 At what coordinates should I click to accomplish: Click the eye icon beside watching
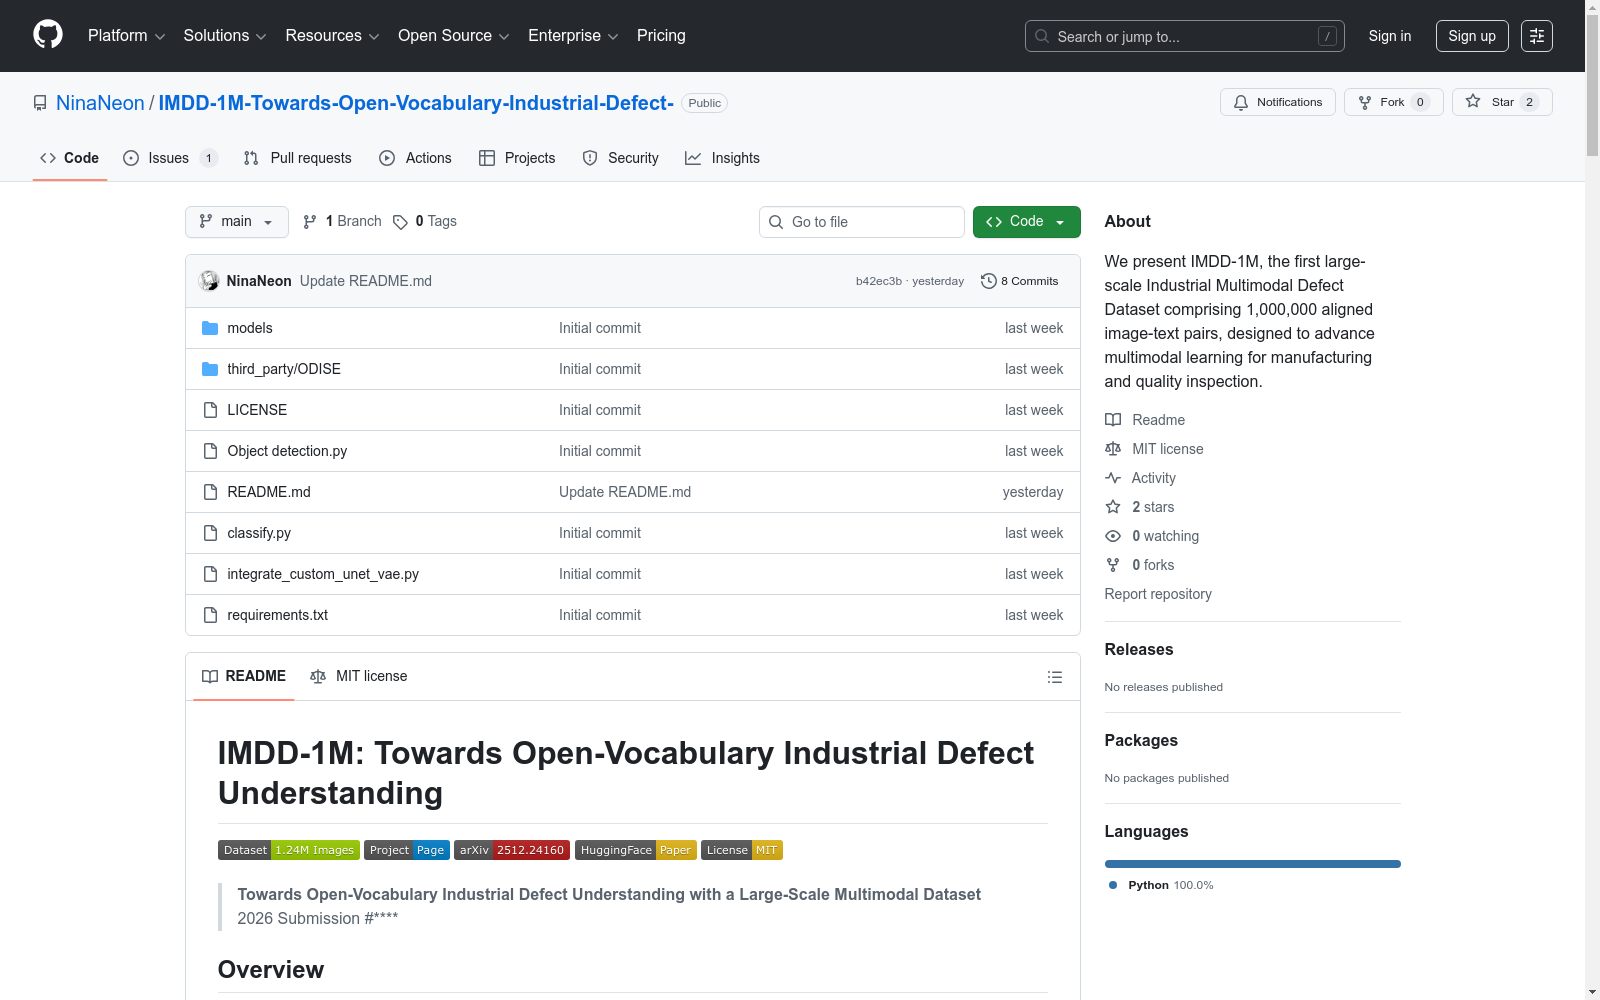pos(1113,536)
